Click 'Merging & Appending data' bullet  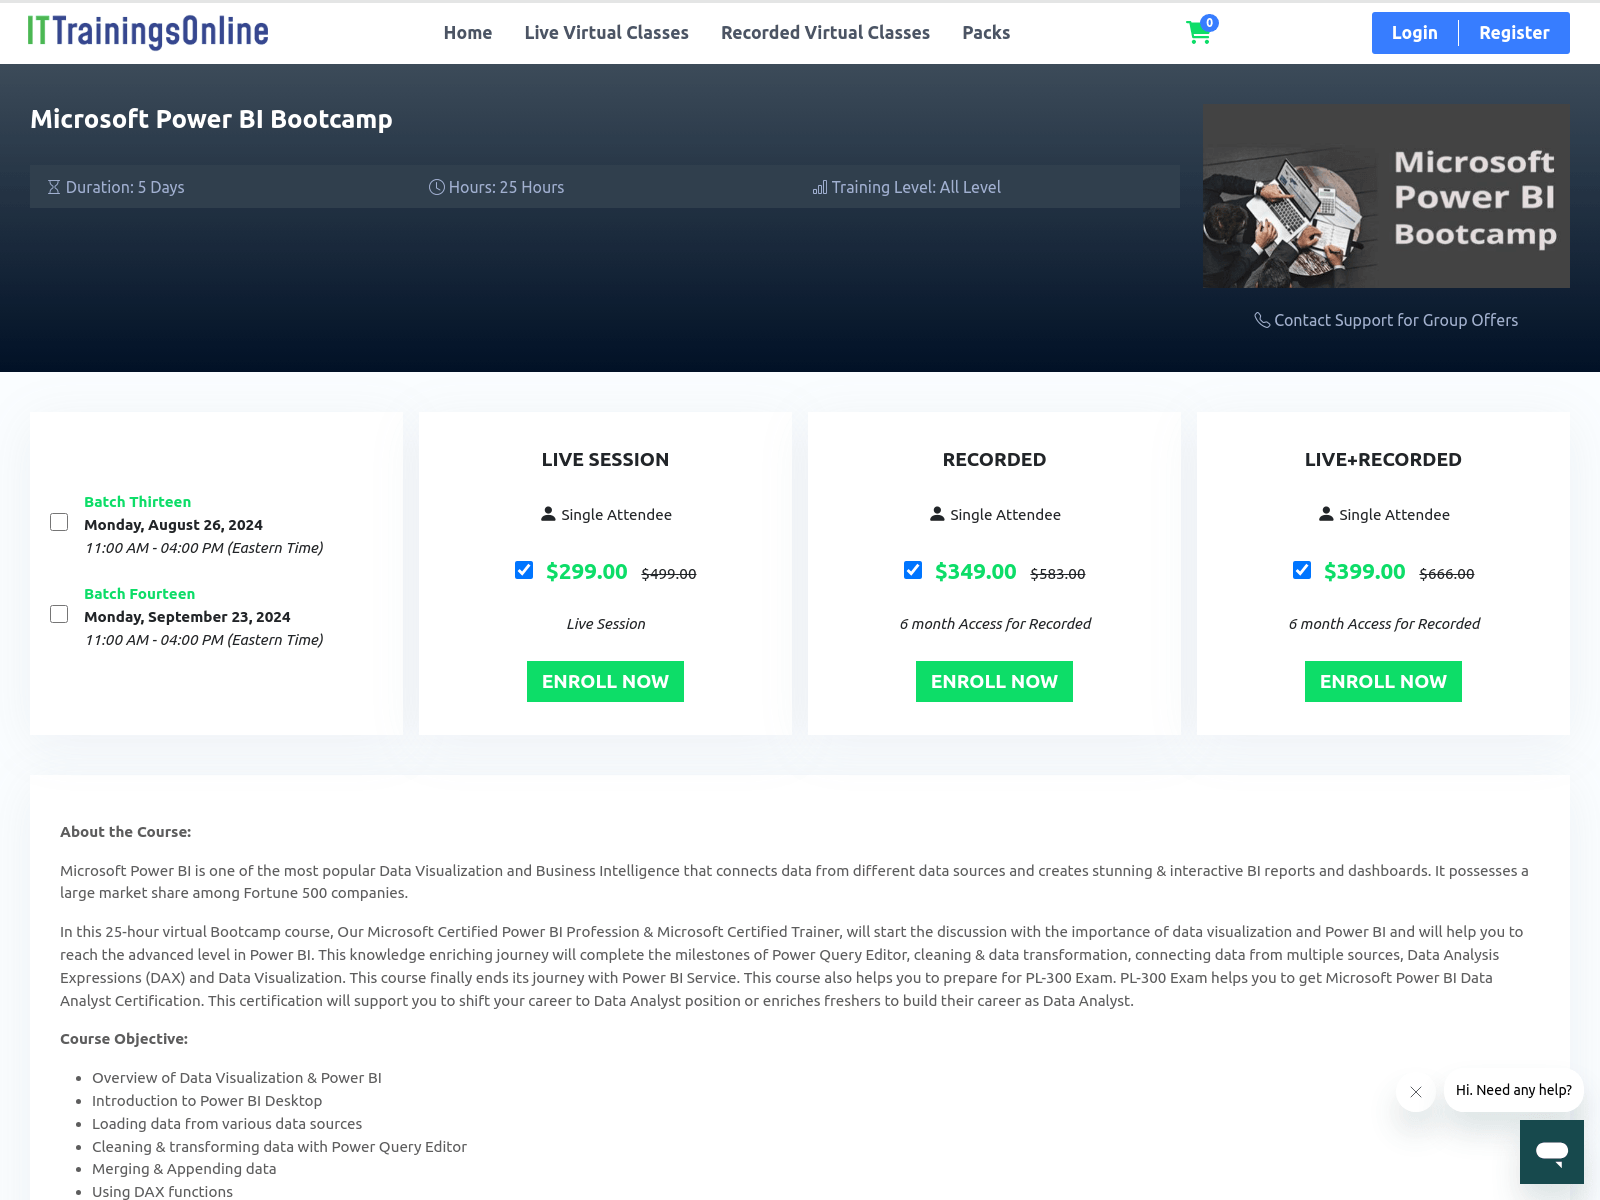184,1169
